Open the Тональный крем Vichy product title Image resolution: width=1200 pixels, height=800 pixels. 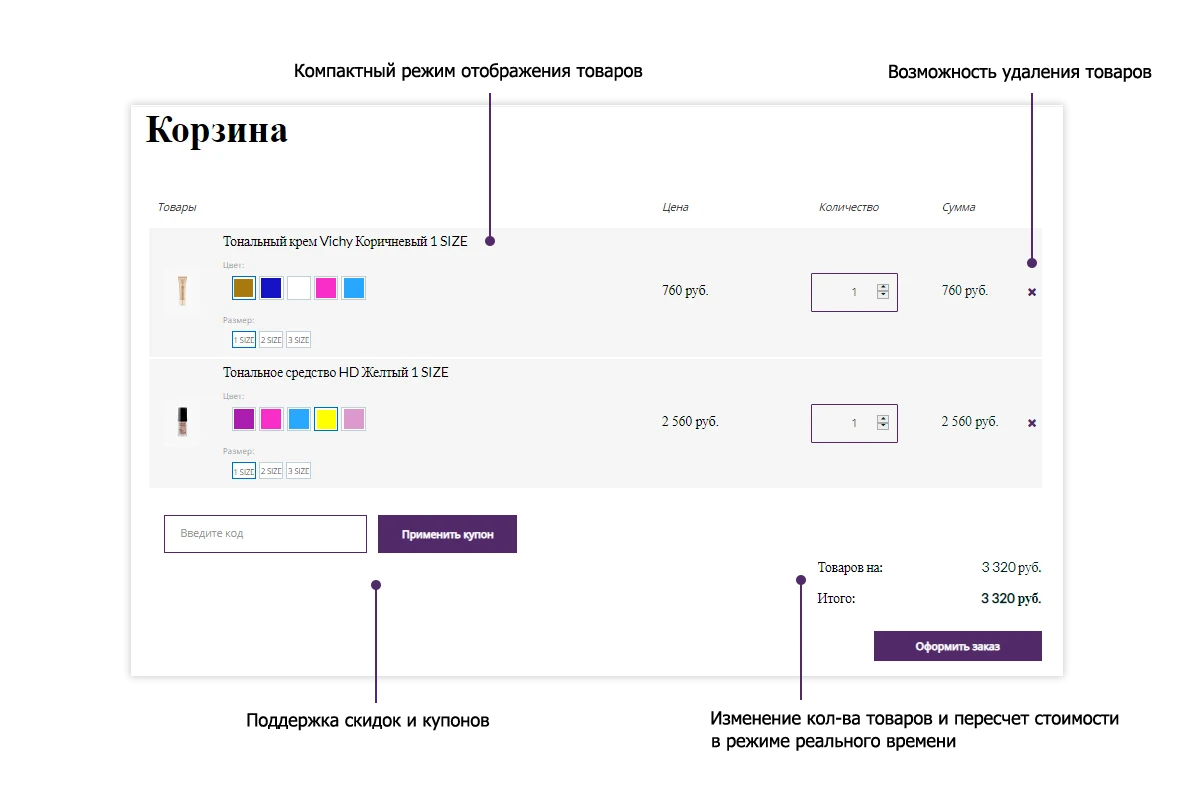(x=345, y=241)
